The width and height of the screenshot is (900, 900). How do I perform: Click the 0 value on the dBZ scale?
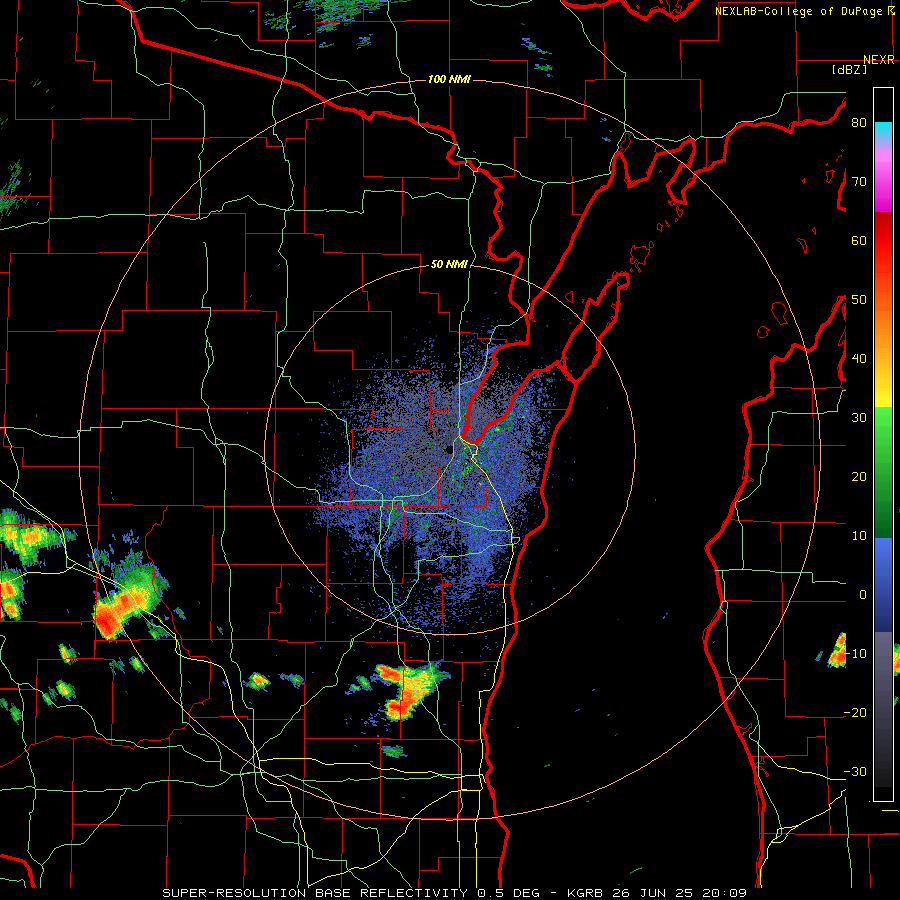pos(863,595)
